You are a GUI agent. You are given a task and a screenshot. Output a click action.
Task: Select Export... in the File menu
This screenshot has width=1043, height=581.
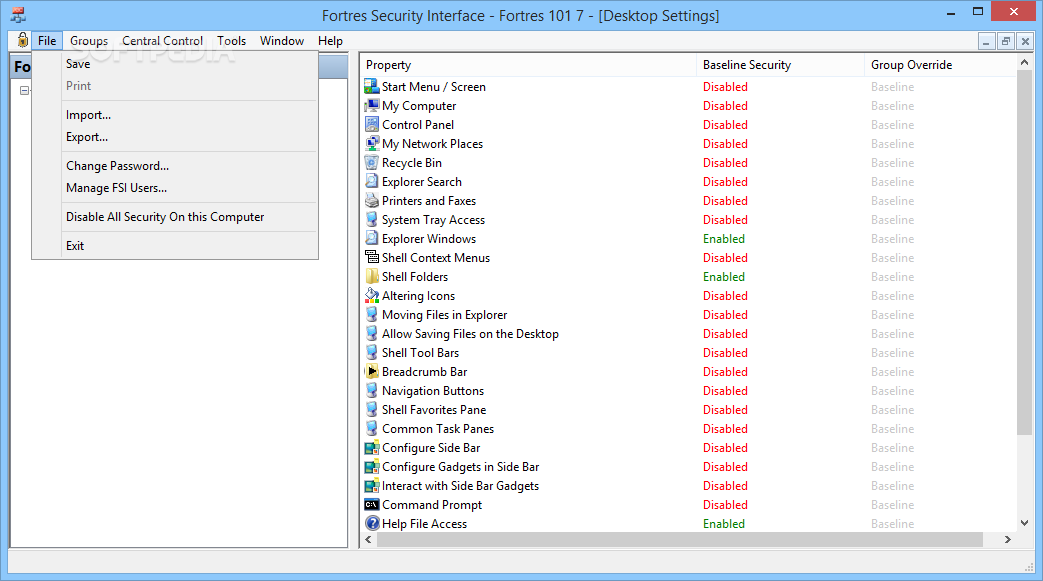(175, 137)
